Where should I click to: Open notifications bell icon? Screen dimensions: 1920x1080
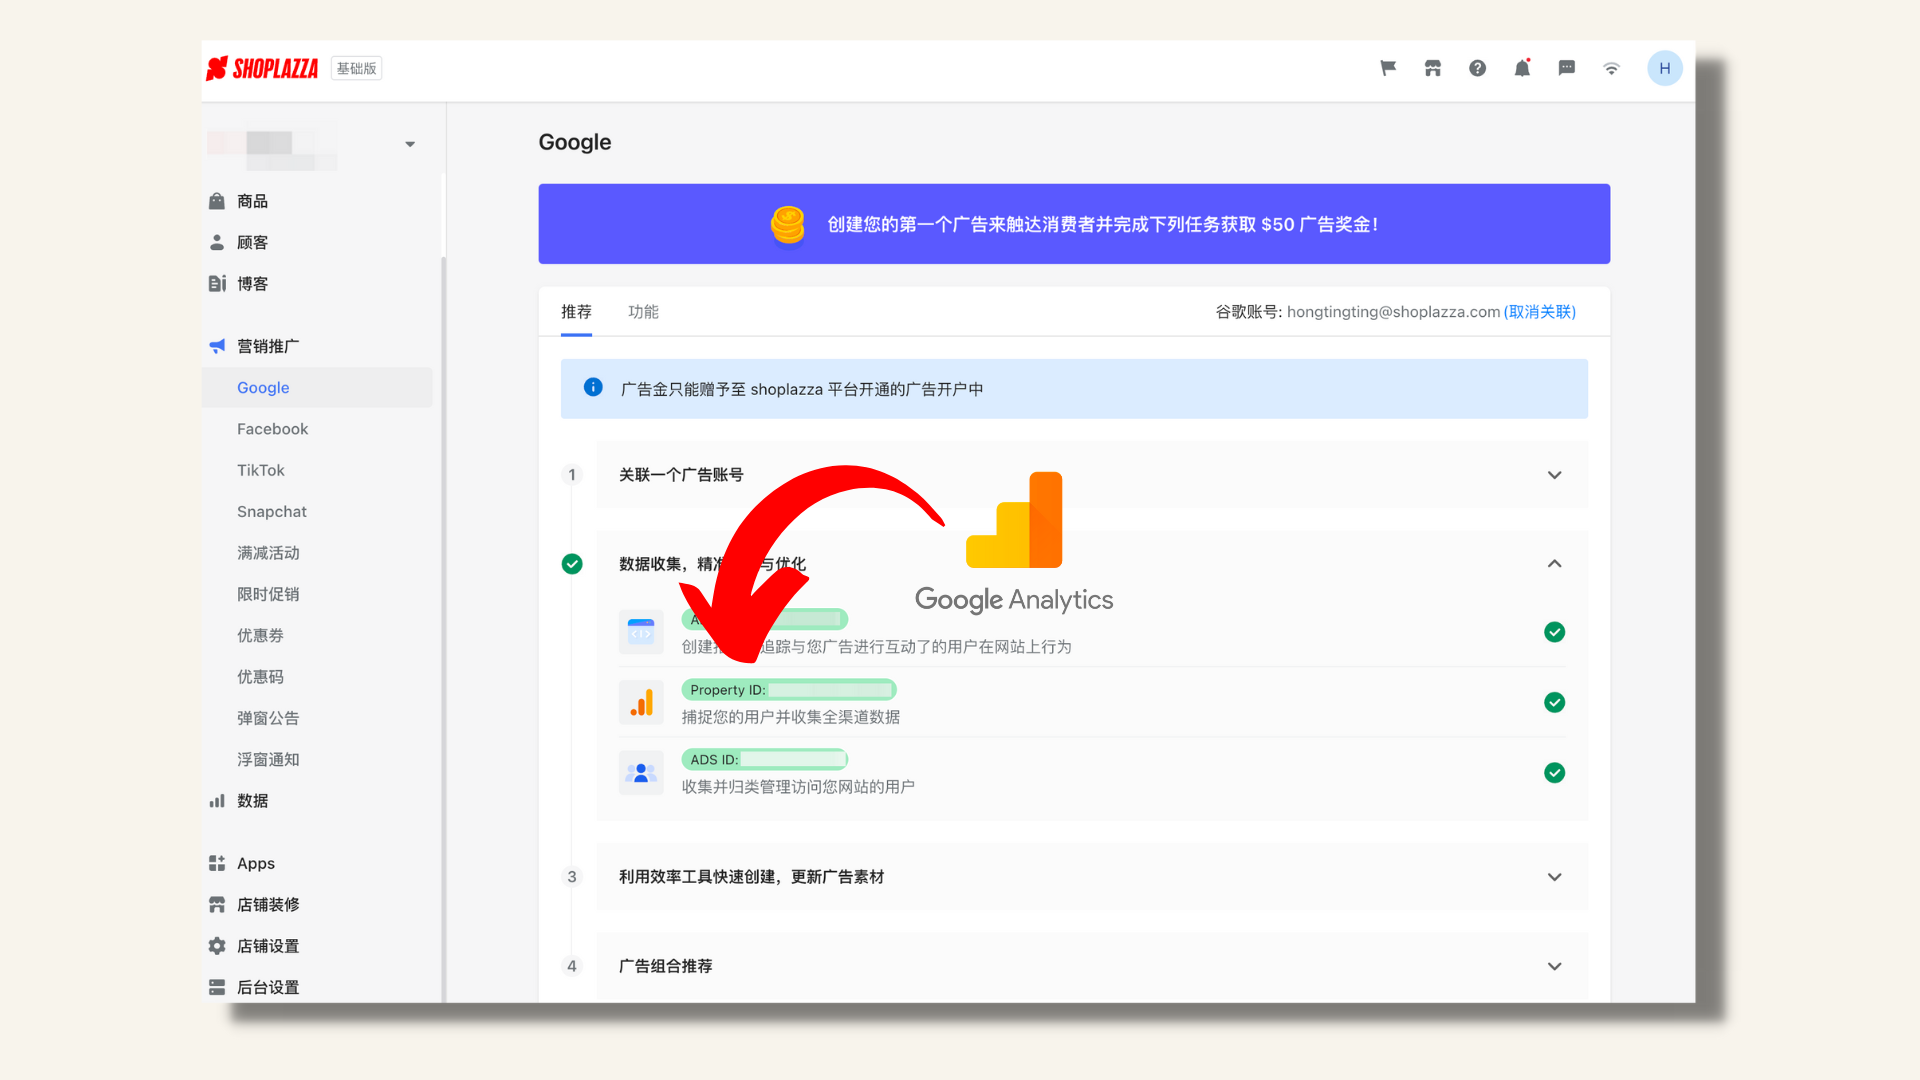1522,68
